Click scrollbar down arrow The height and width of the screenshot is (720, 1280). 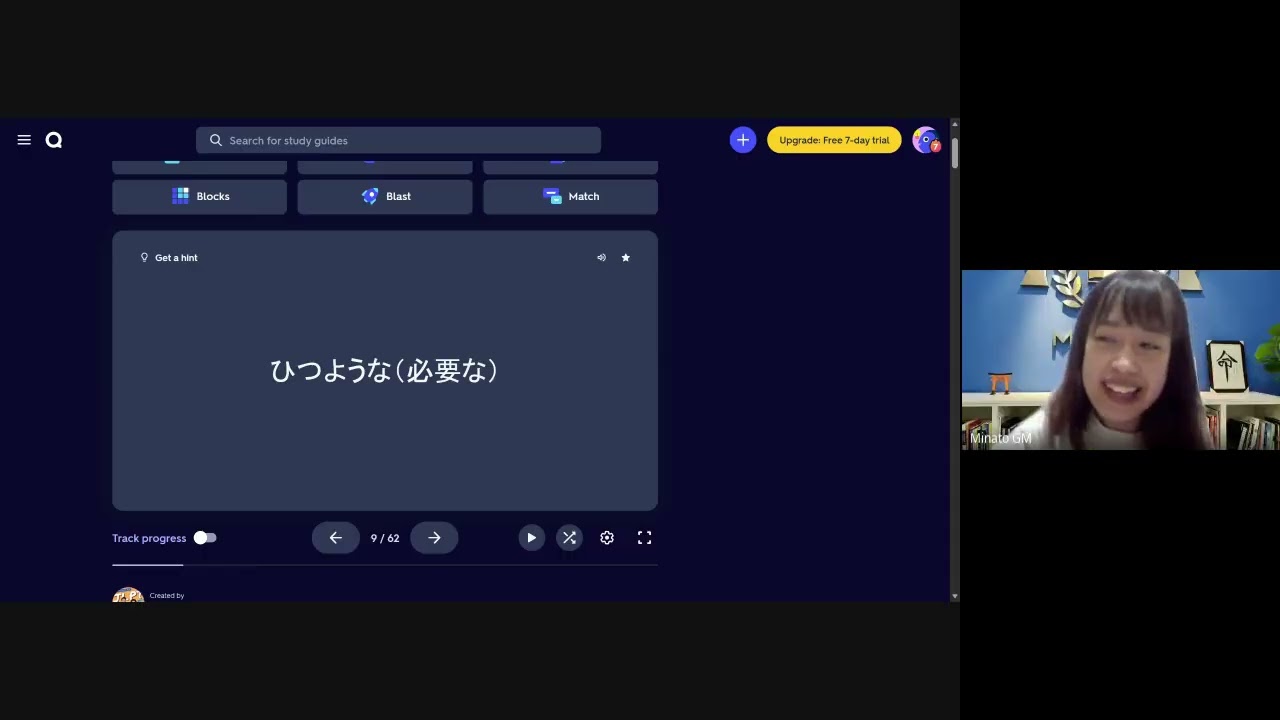[955, 596]
